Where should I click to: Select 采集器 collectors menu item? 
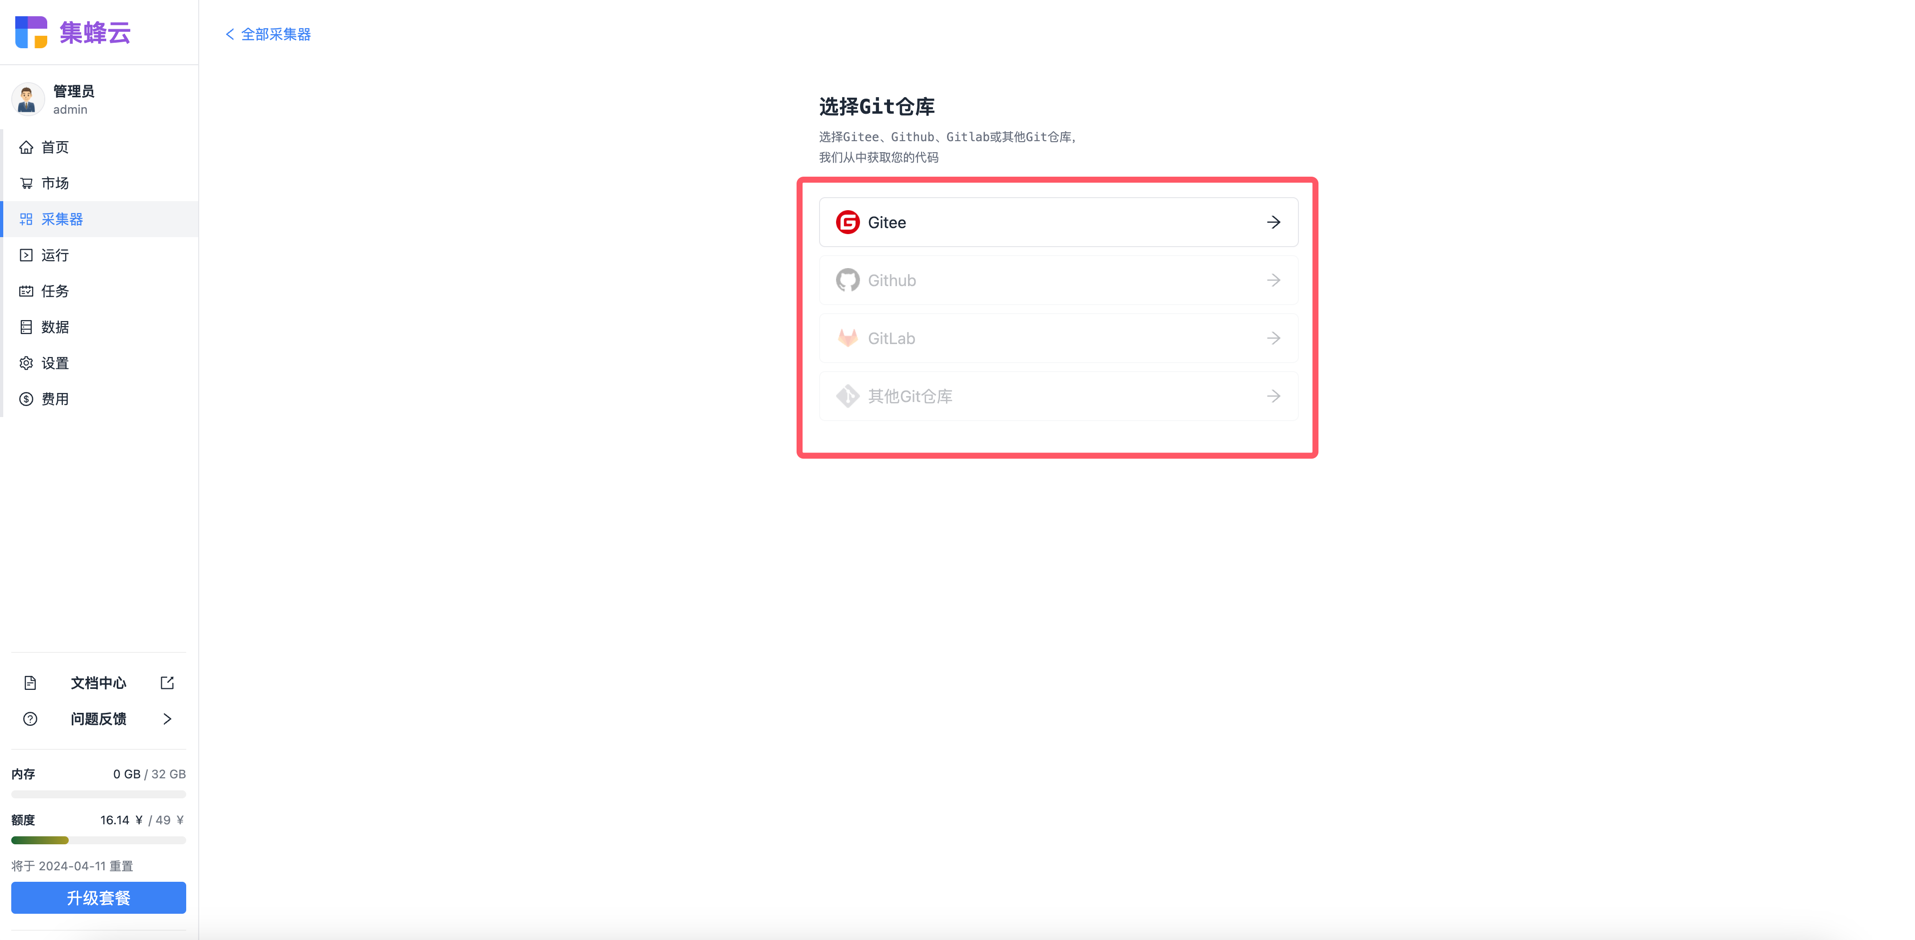[x=99, y=219]
